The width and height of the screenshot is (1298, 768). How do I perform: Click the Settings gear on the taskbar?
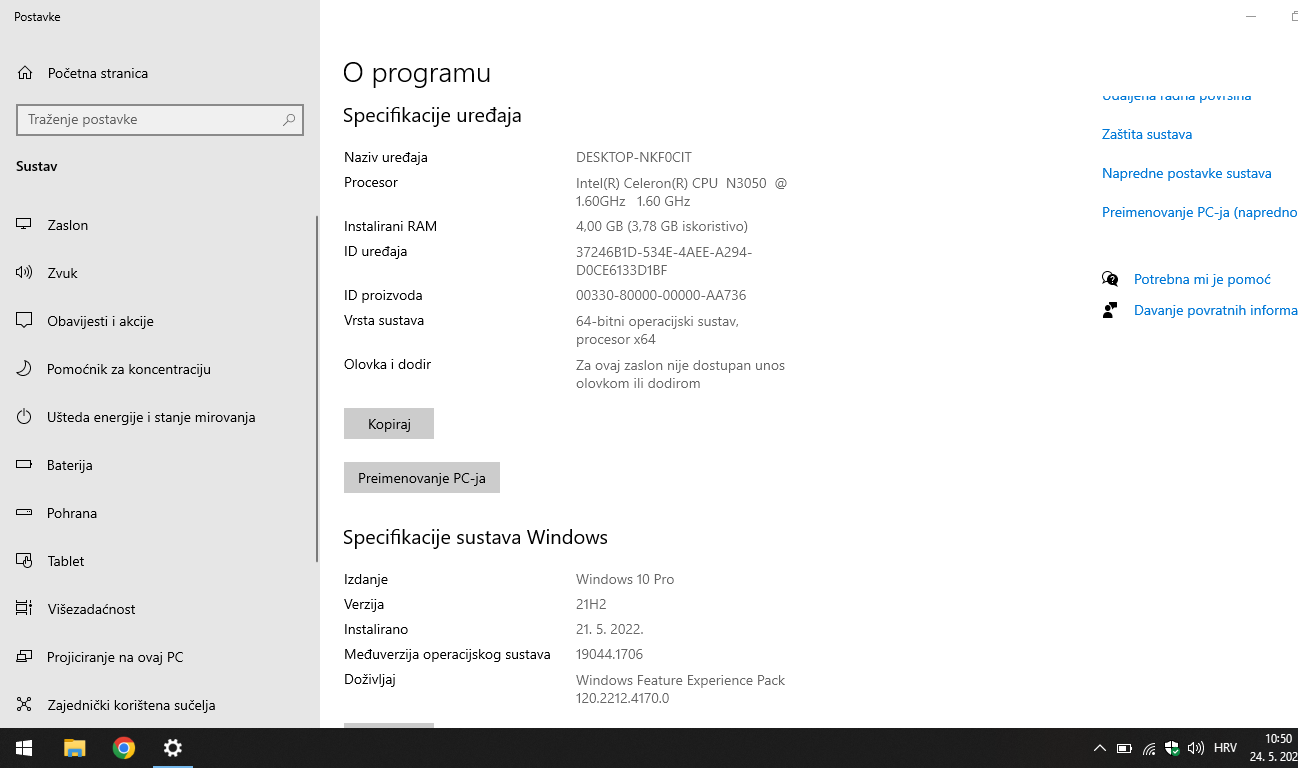(173, 748)
